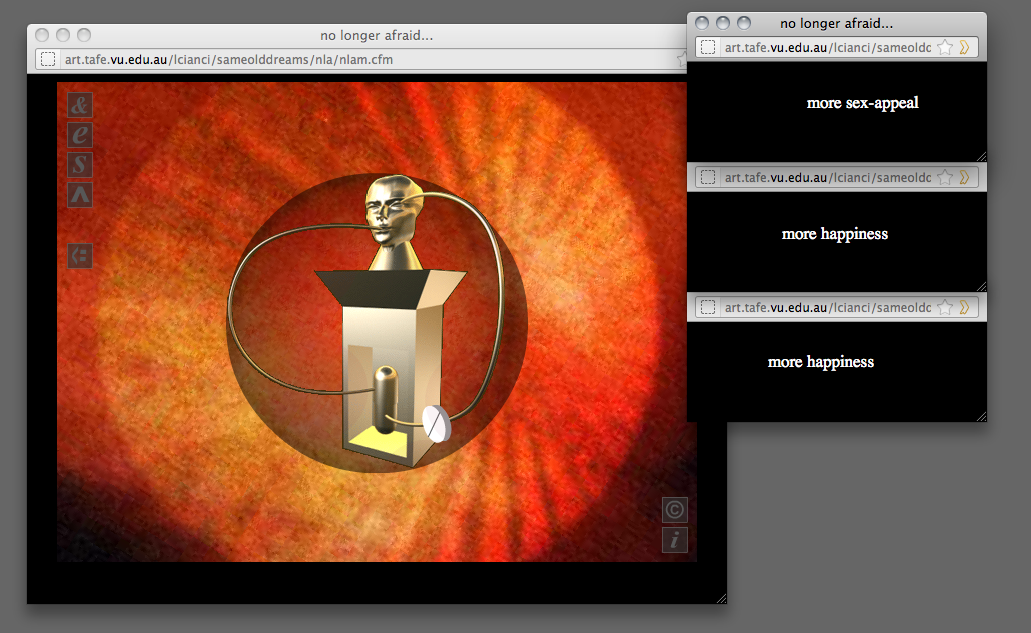Click the bookmark star in the middle popup
The image size is (1031, 633).
click(945, 177)
